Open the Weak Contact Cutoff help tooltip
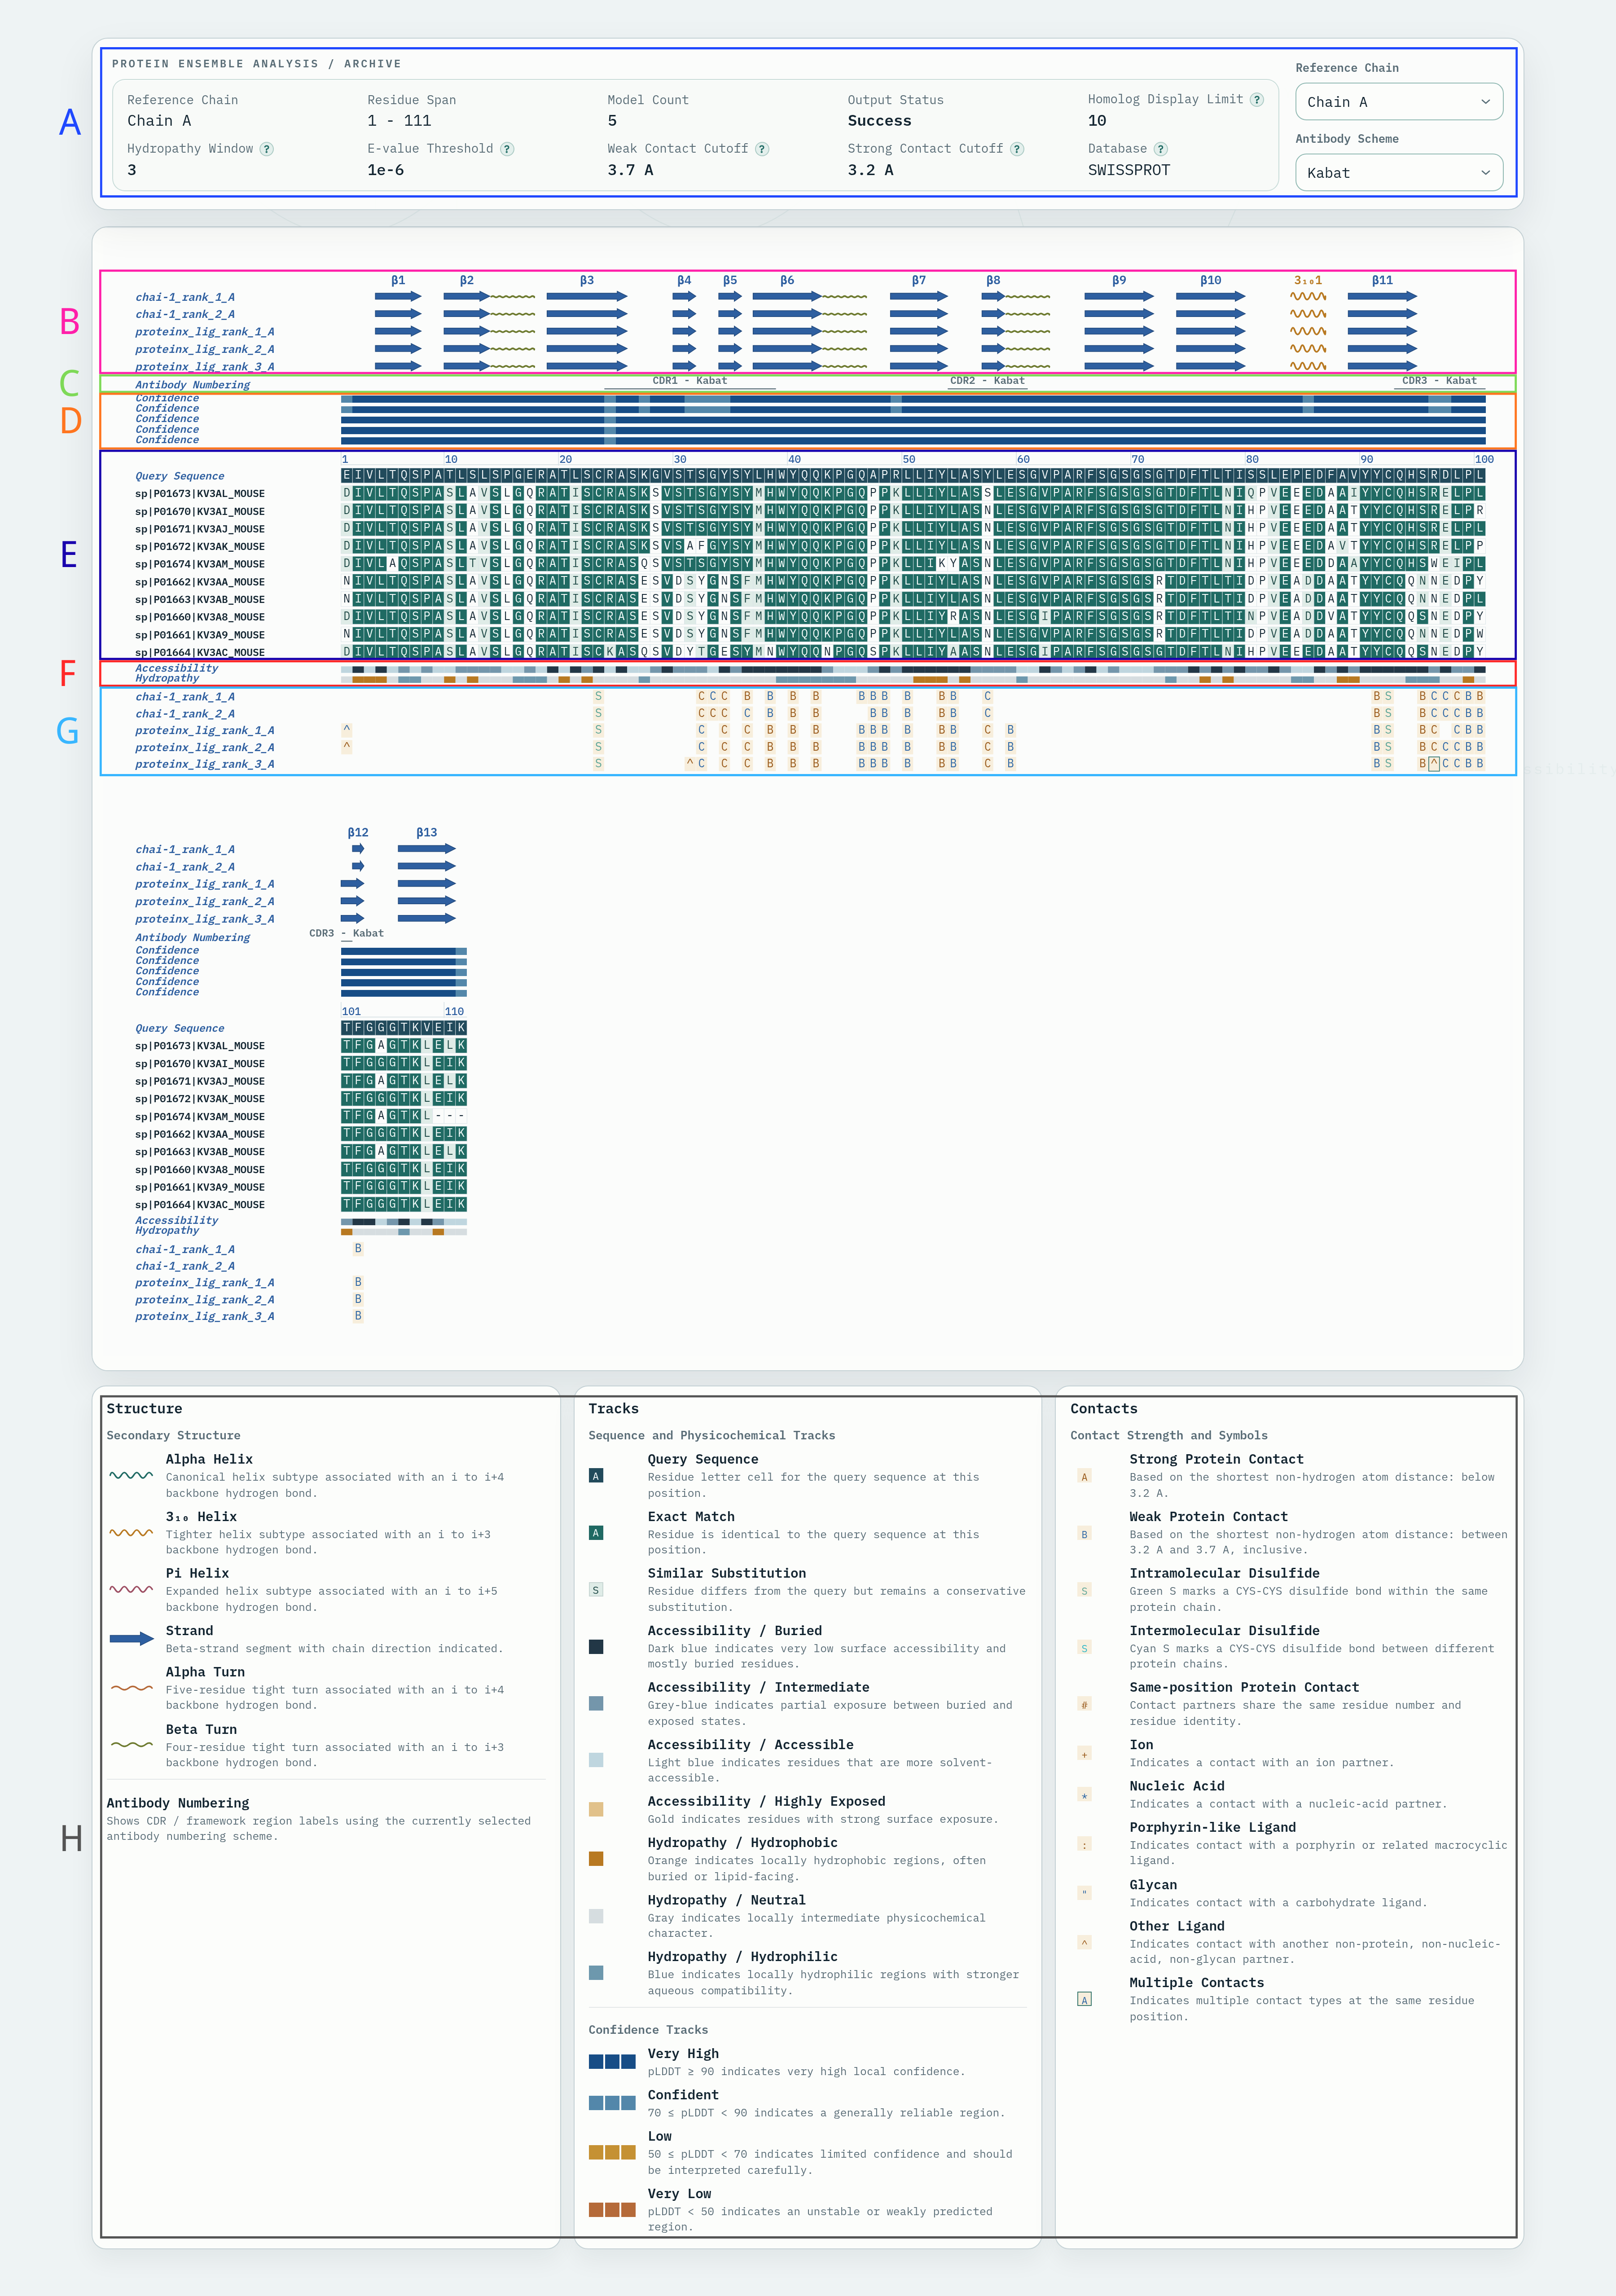This screenshot has width=1616, height=2296. 762,149
